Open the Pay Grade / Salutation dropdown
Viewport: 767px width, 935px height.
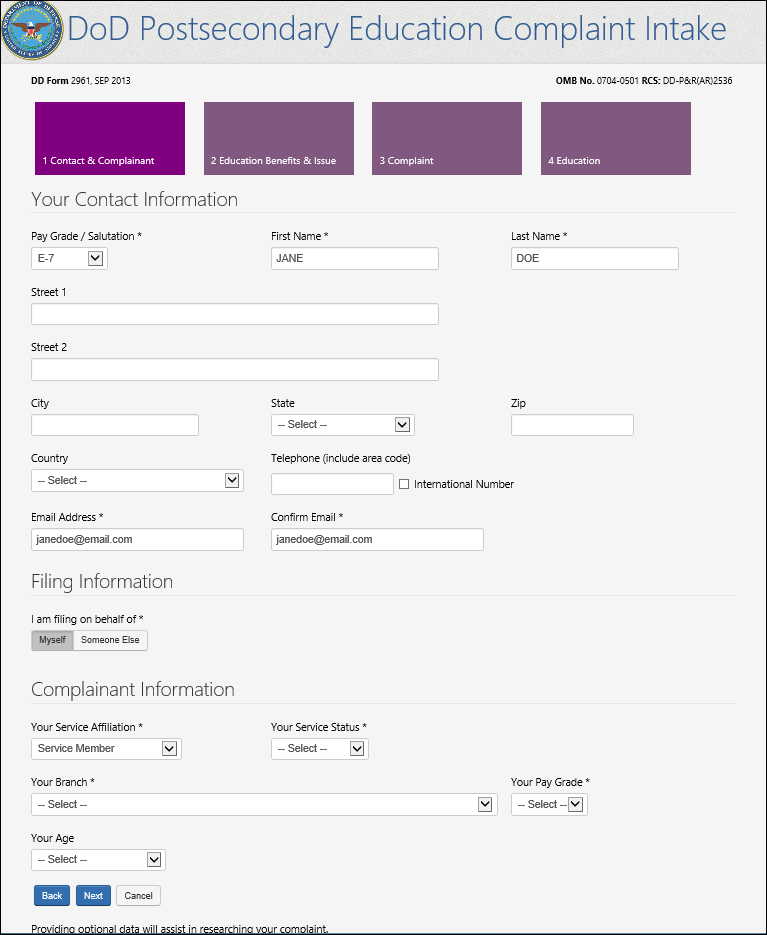point(69,259)
